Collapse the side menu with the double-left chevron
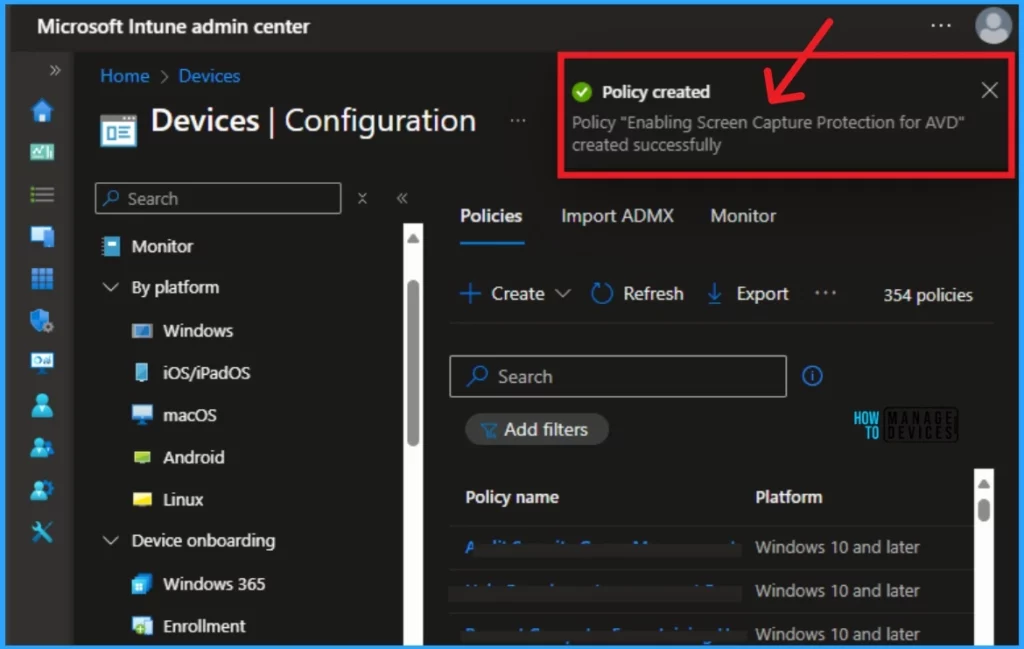Viewport: 1024px width, 649px height. point(402,198)
